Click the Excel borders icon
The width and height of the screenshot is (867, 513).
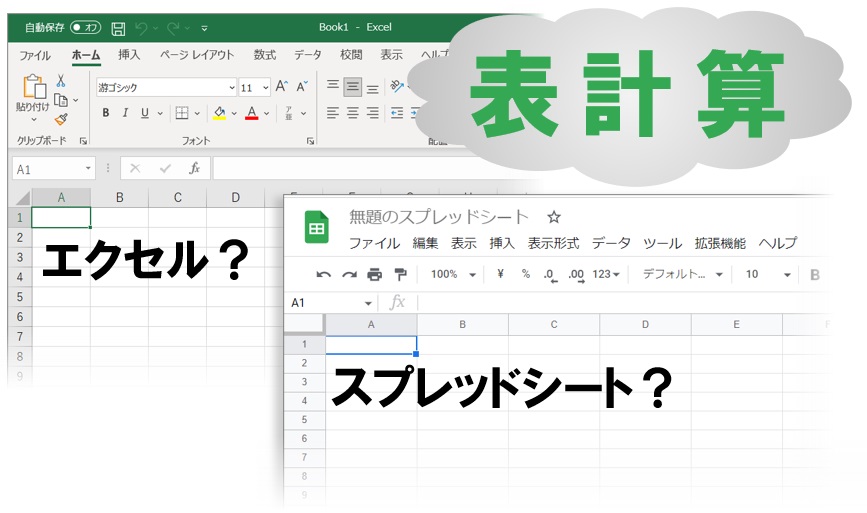tap(182, 113)
